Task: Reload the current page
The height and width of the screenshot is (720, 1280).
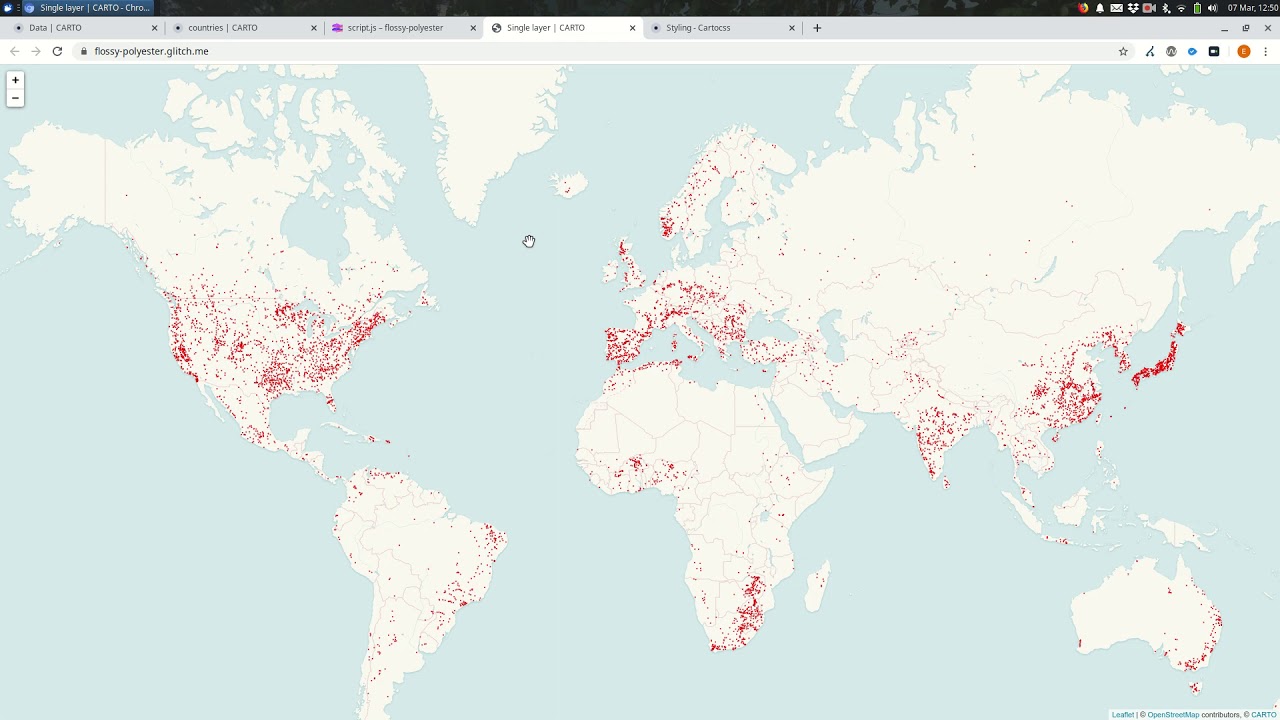Action: (x=57, y=51)
